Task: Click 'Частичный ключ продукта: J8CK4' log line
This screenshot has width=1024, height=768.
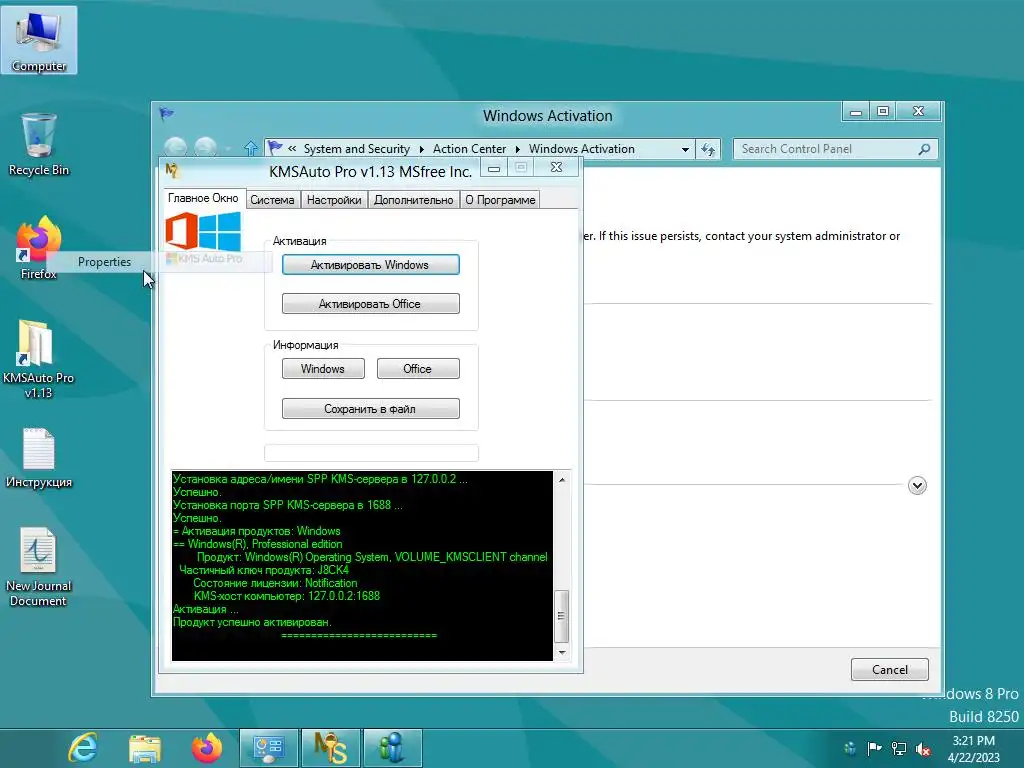Action: click(264, 570)
